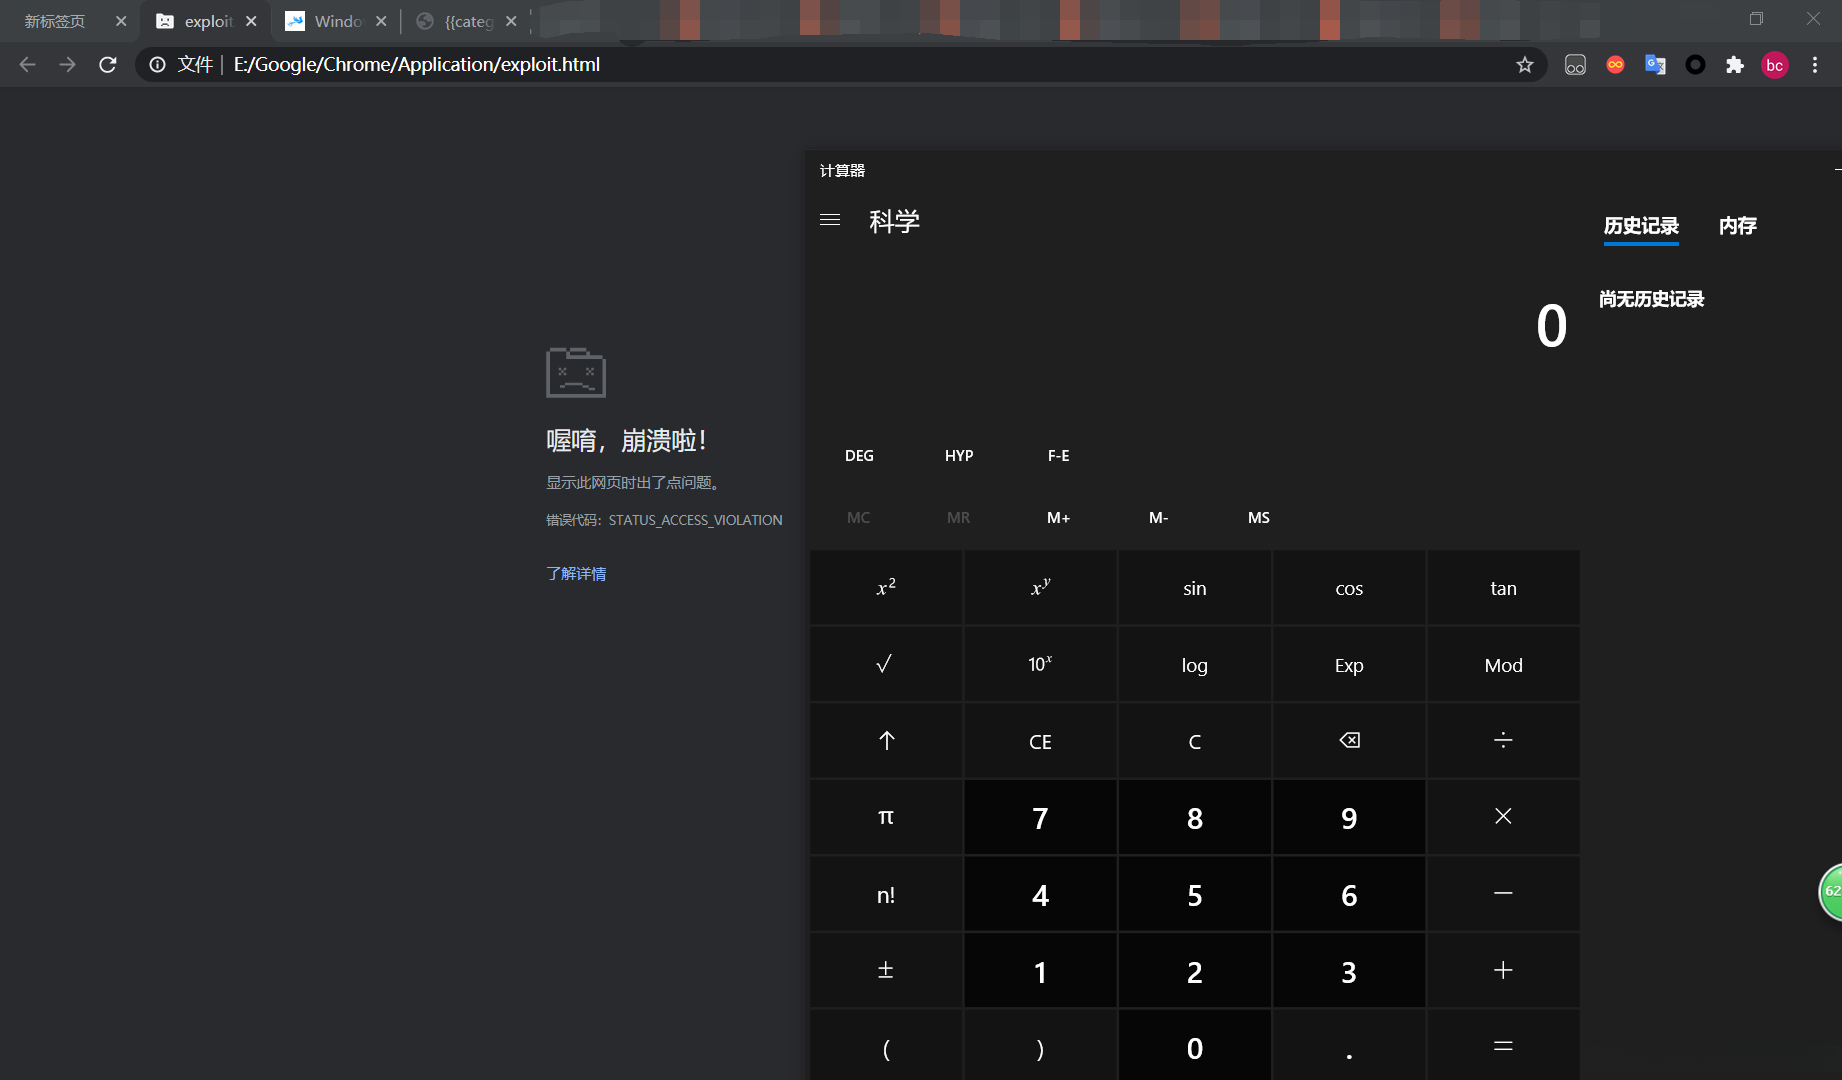The height and width of the screenshot is (1080, 1842).
Task: Click the address bar URL field
Action: (x=840, y=65)
